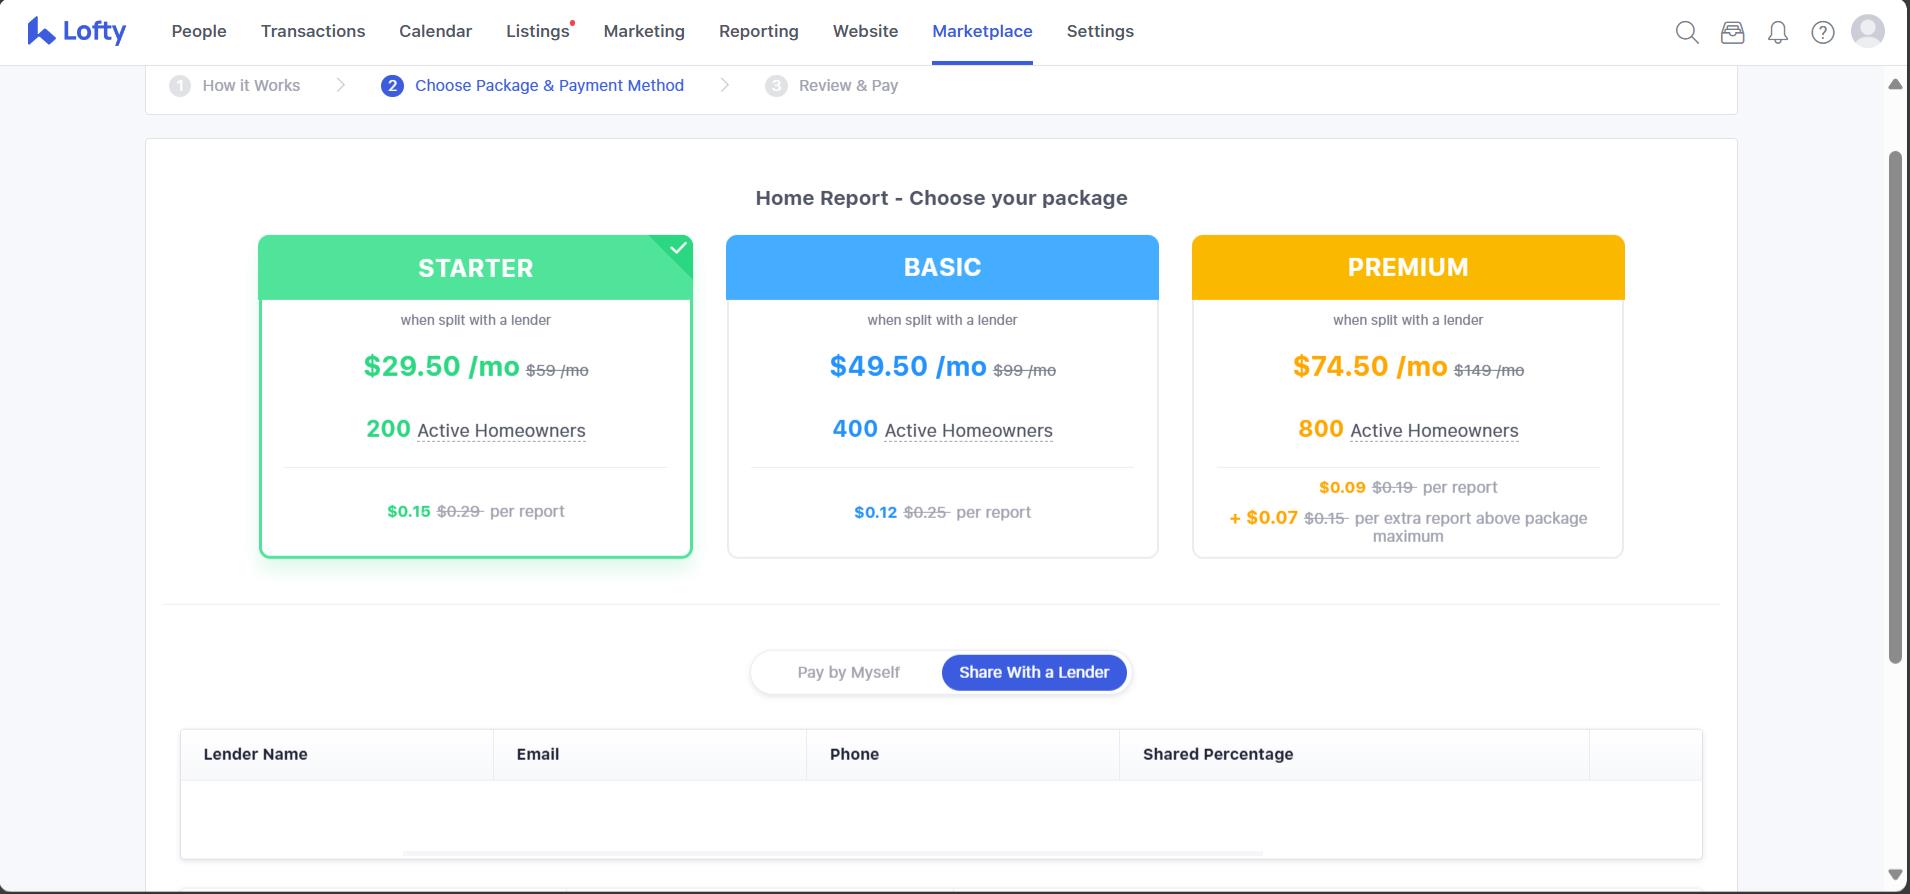Screen dimensions: 1910x894
Task: Click the step 3 number circle
Action: pyautogui.click(x=776, y=86)
